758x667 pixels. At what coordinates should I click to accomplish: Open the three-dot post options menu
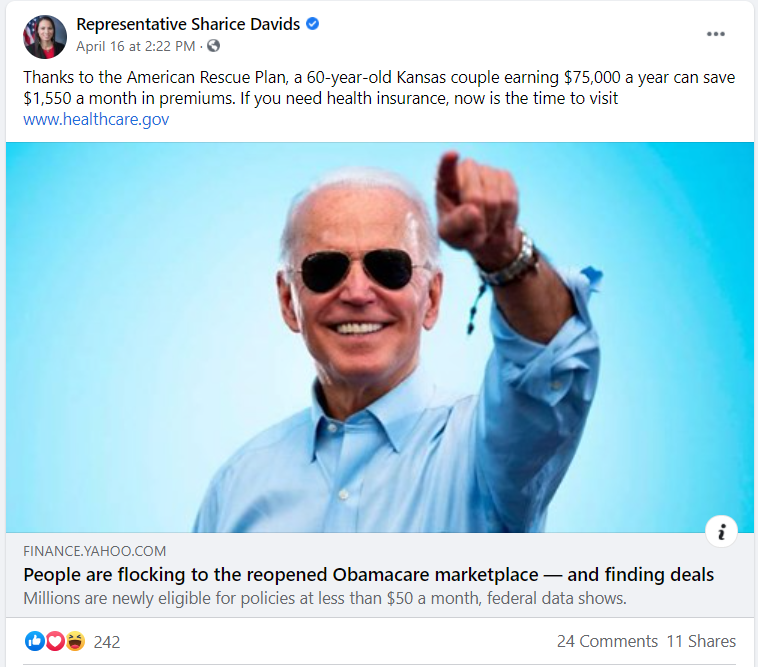(x=715, y=34)
